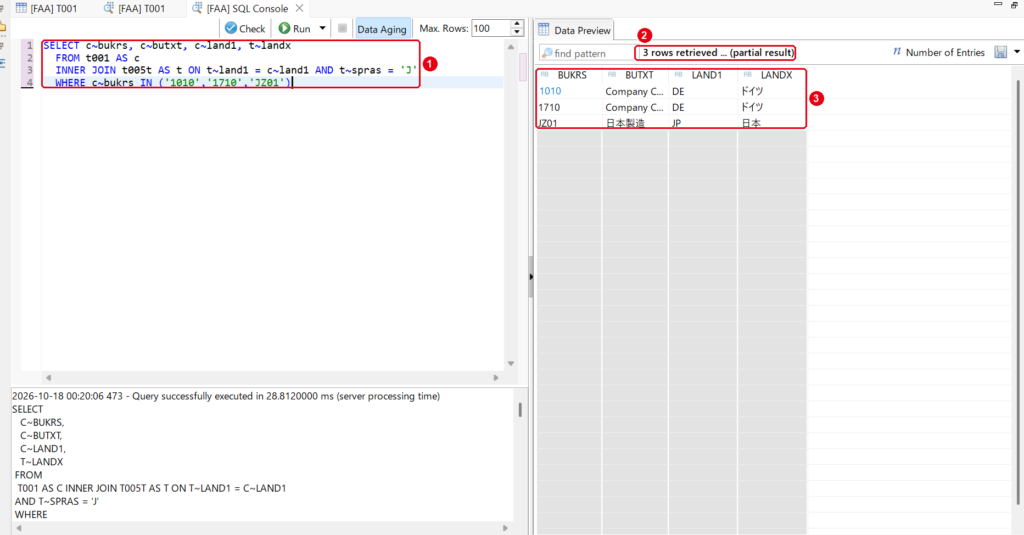Screen dimensions: 1024x535
Task: Run the SQL query
Action: point(295,29)
